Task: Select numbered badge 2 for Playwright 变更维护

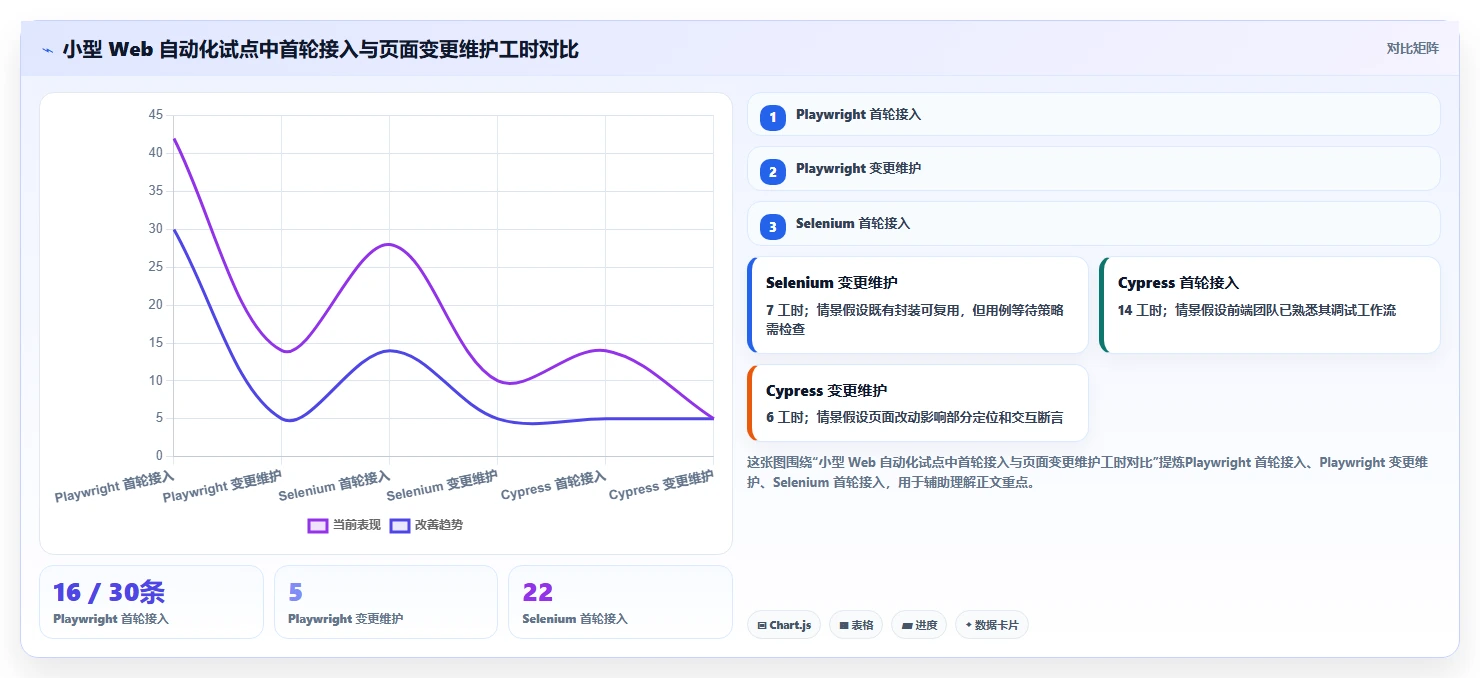Action: tap(772, 172)
